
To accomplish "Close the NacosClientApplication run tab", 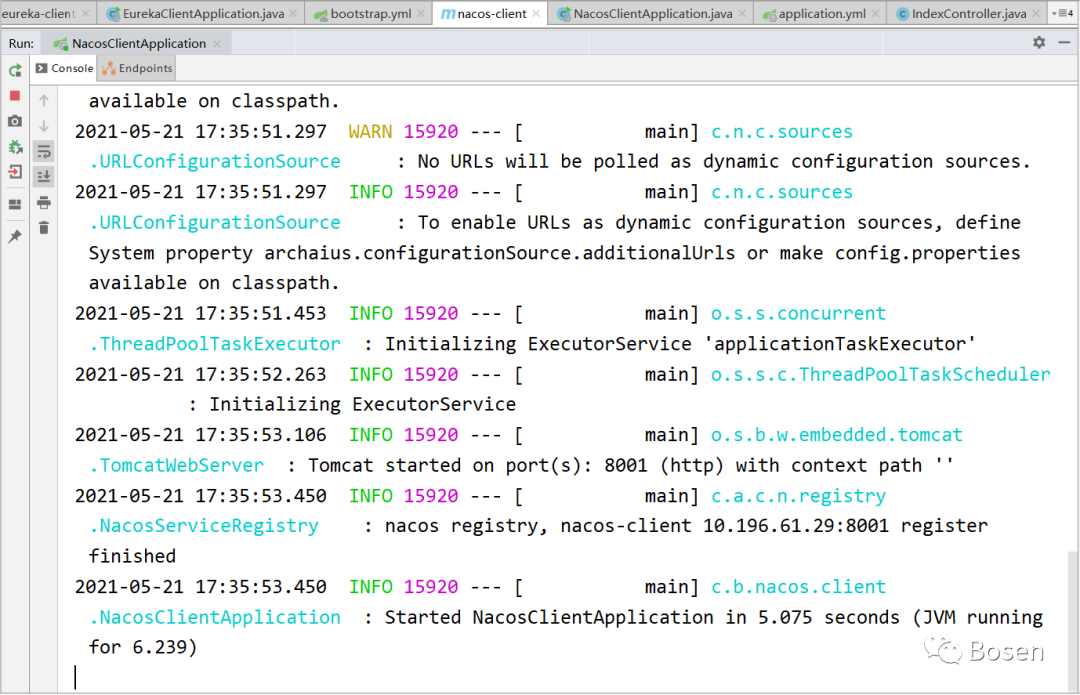I will coord(217,43).
